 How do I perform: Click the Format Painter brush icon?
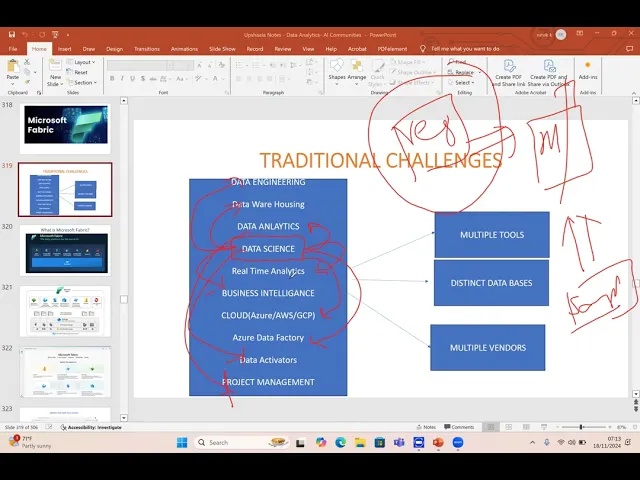27,82
